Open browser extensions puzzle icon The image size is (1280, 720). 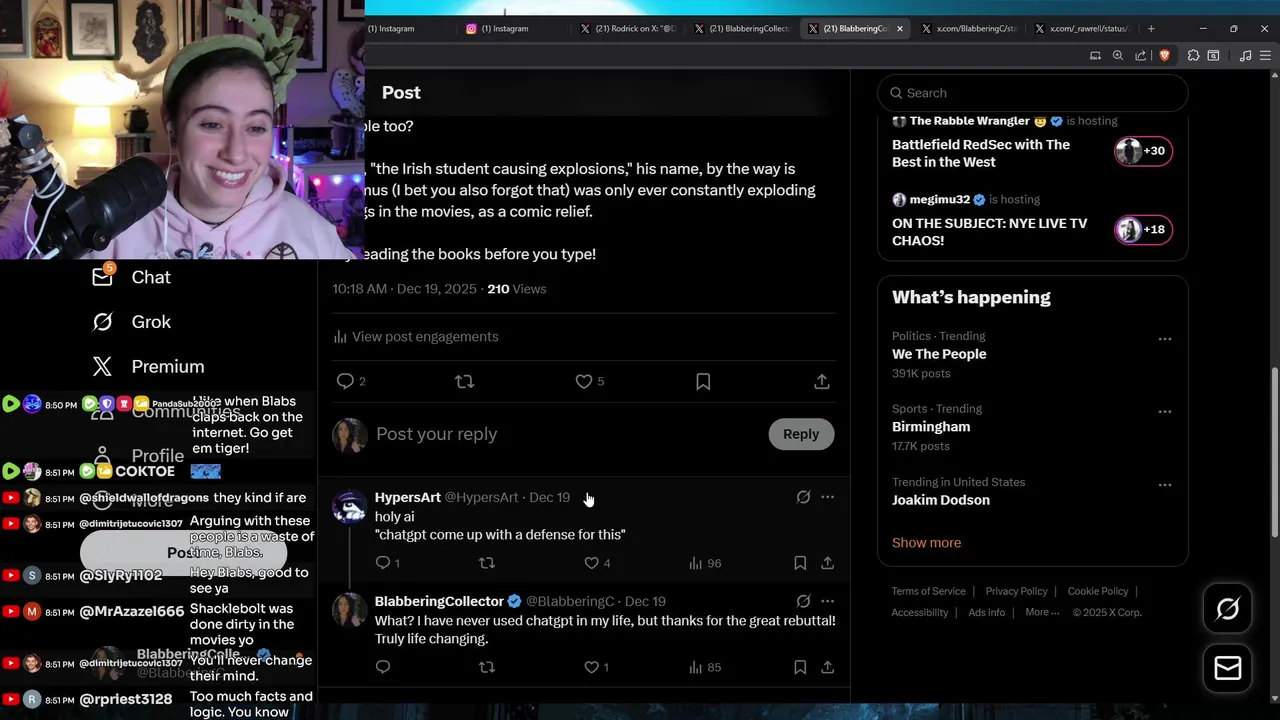[1193, 56]
